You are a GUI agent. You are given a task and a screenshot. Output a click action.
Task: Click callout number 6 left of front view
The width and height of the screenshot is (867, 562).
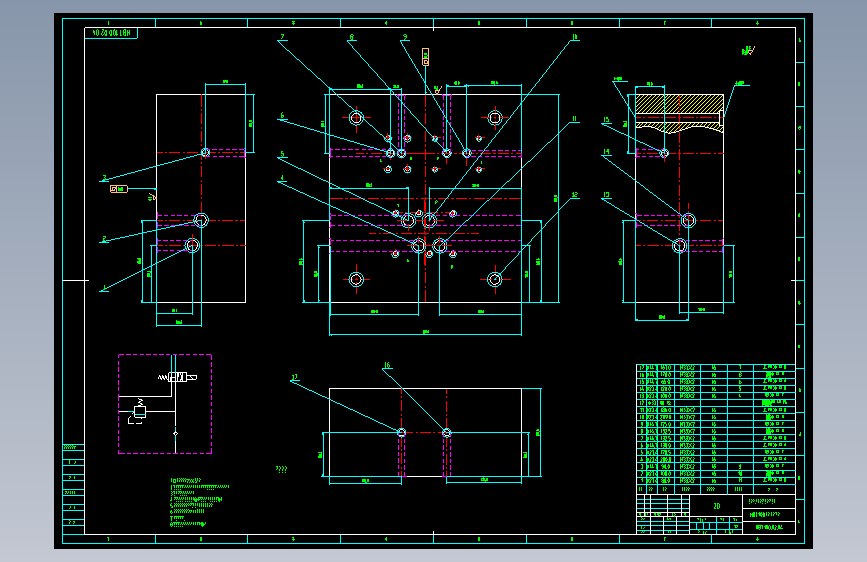pos(282,116)
